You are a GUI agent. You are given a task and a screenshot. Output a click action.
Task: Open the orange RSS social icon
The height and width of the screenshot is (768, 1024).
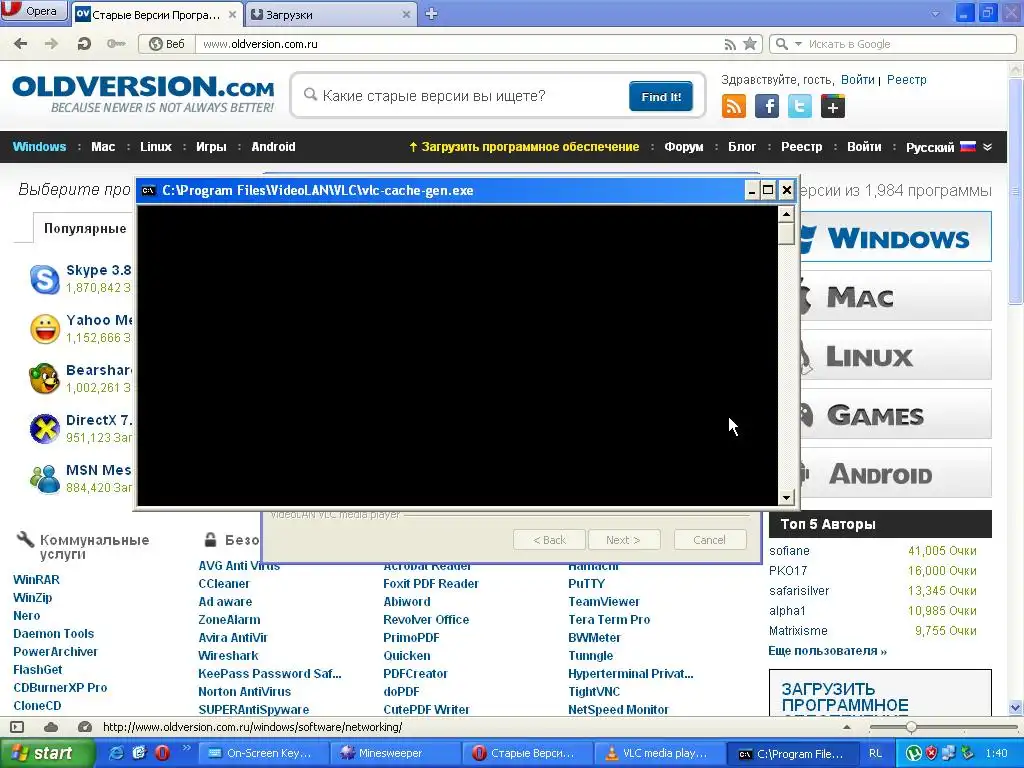tap(733, 106)
